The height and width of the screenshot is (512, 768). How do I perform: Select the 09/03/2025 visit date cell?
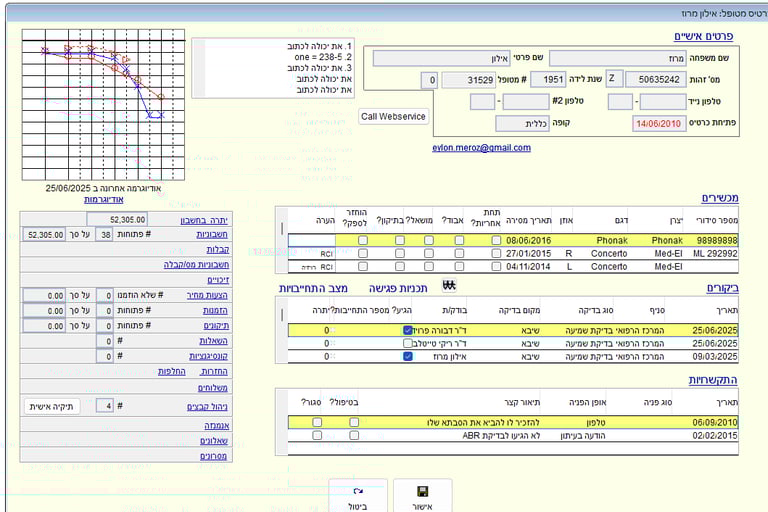coord(715,357)
